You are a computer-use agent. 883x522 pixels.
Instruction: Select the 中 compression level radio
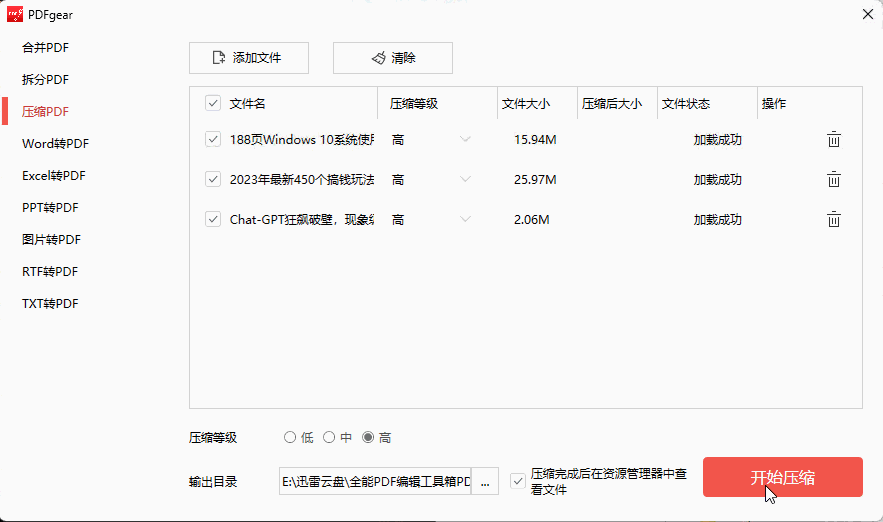329,438
